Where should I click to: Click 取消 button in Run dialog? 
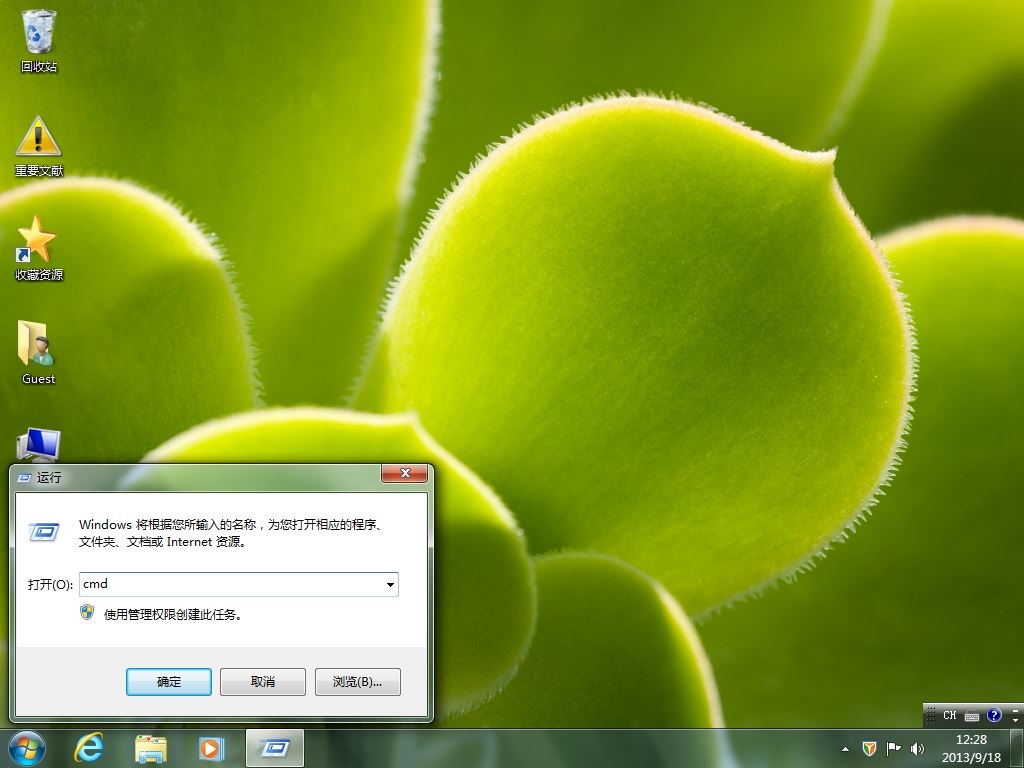[263, 682]
